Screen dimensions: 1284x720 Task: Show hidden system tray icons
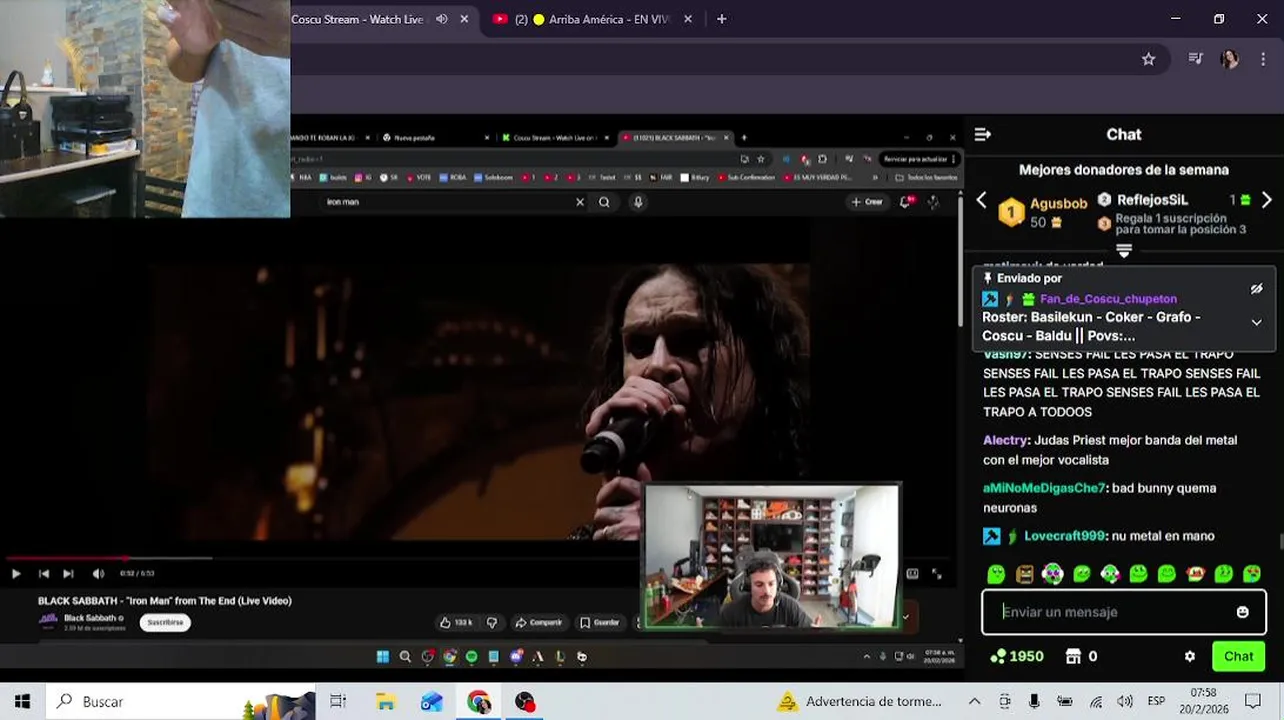(974, 701)
